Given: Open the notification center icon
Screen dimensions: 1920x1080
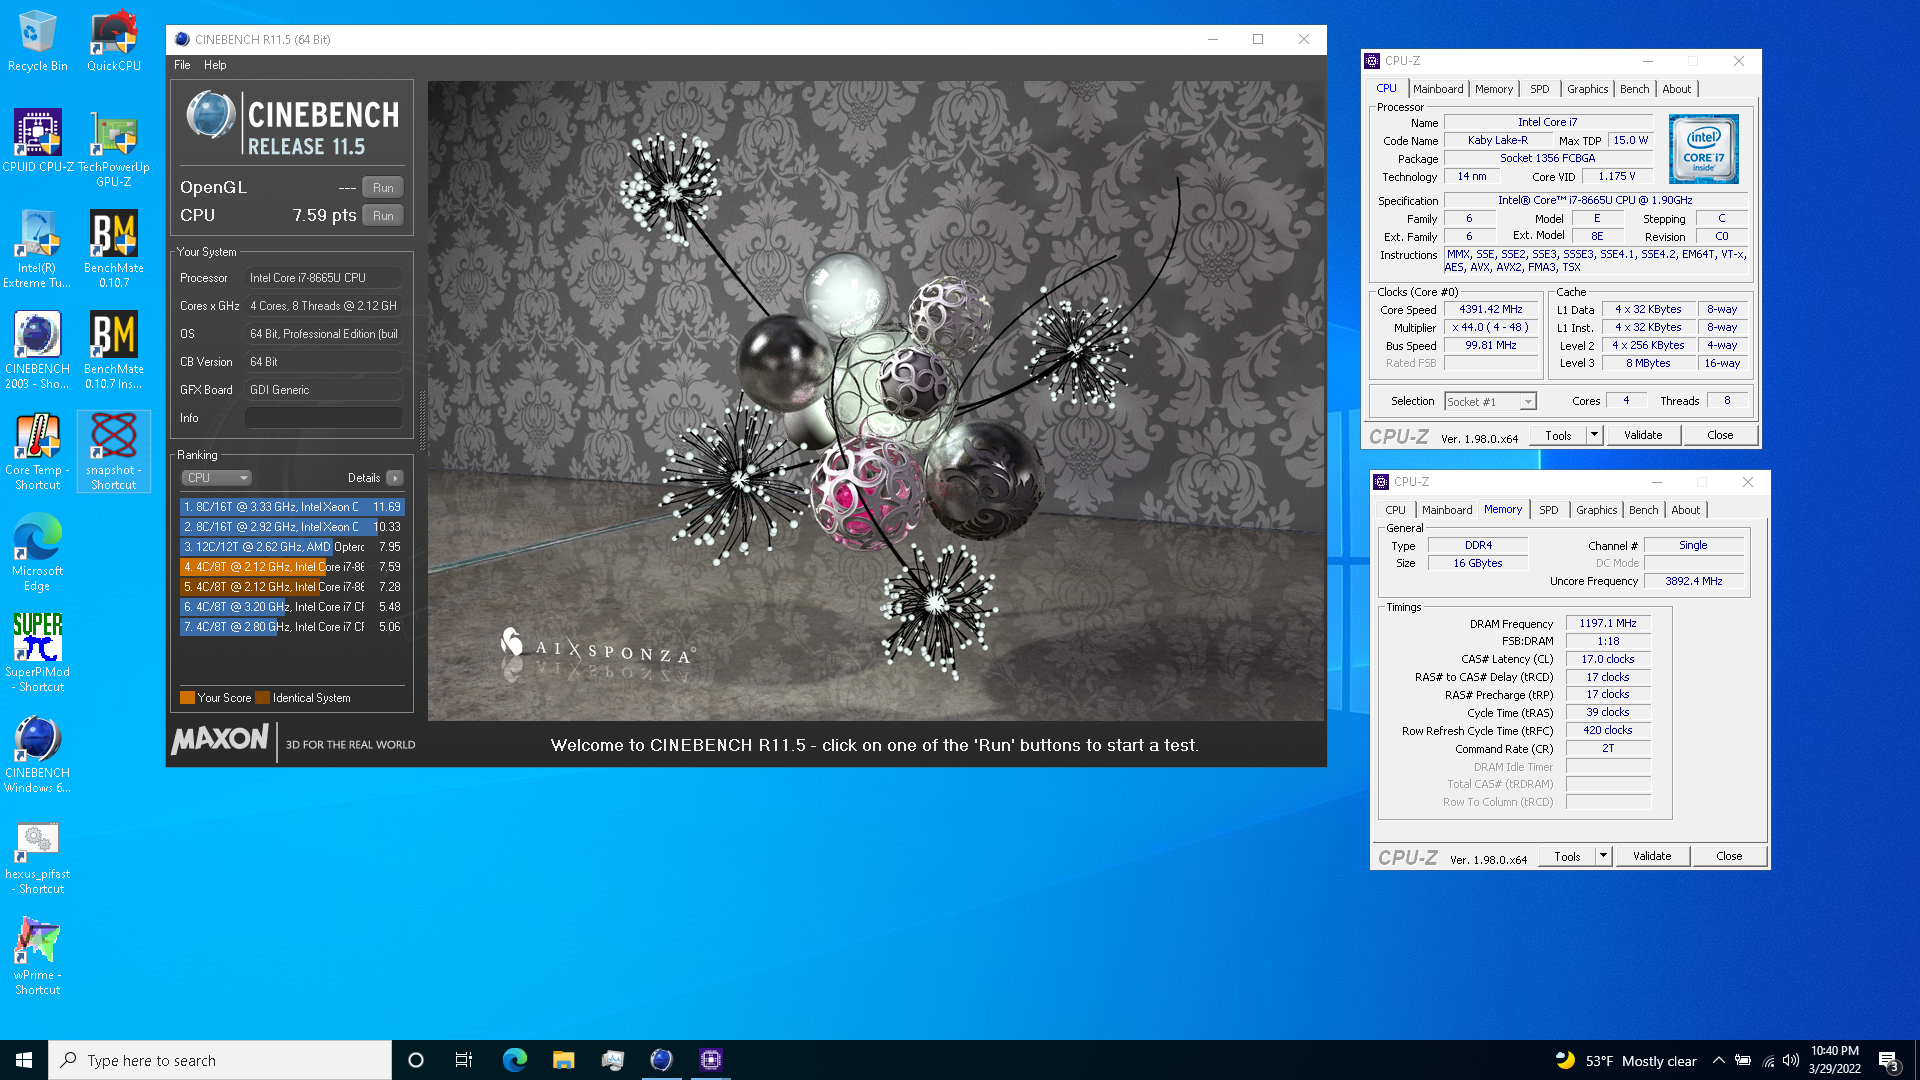Looking at the screenshot, I should tap(1888, 1060).
